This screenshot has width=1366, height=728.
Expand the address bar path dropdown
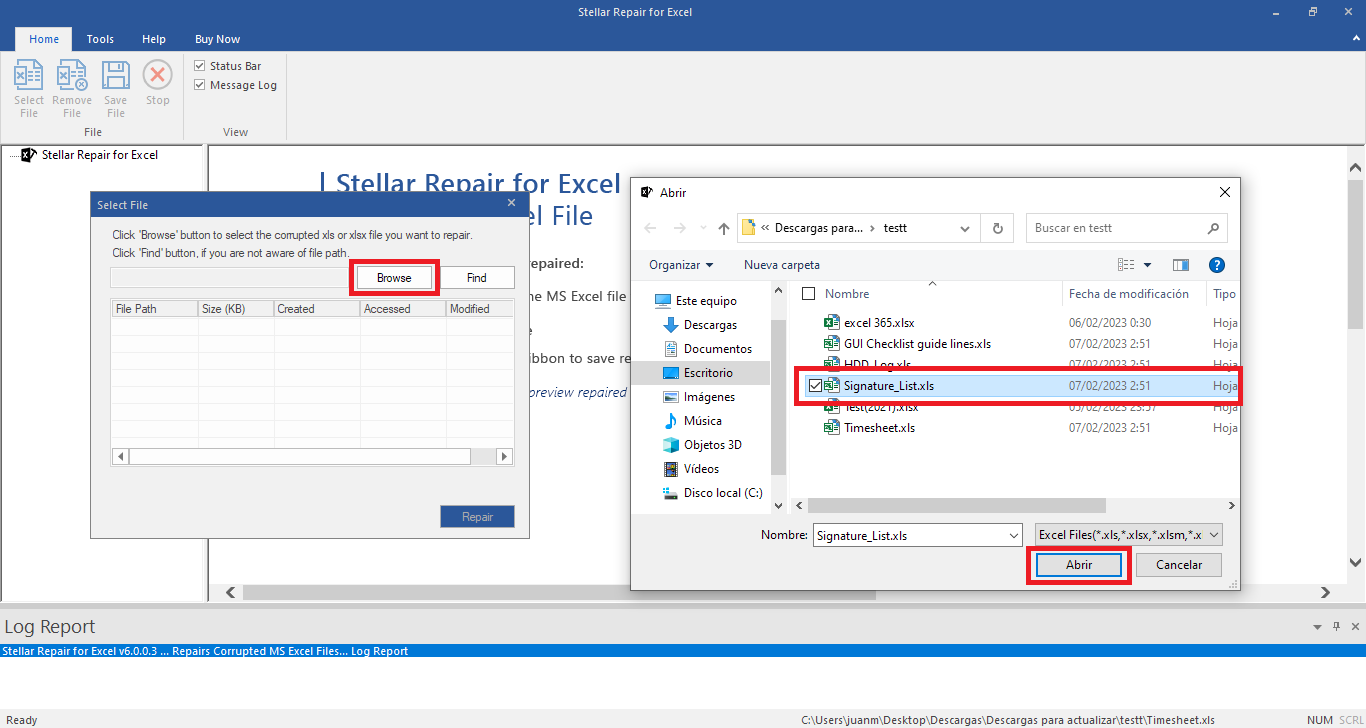(965, 228)
